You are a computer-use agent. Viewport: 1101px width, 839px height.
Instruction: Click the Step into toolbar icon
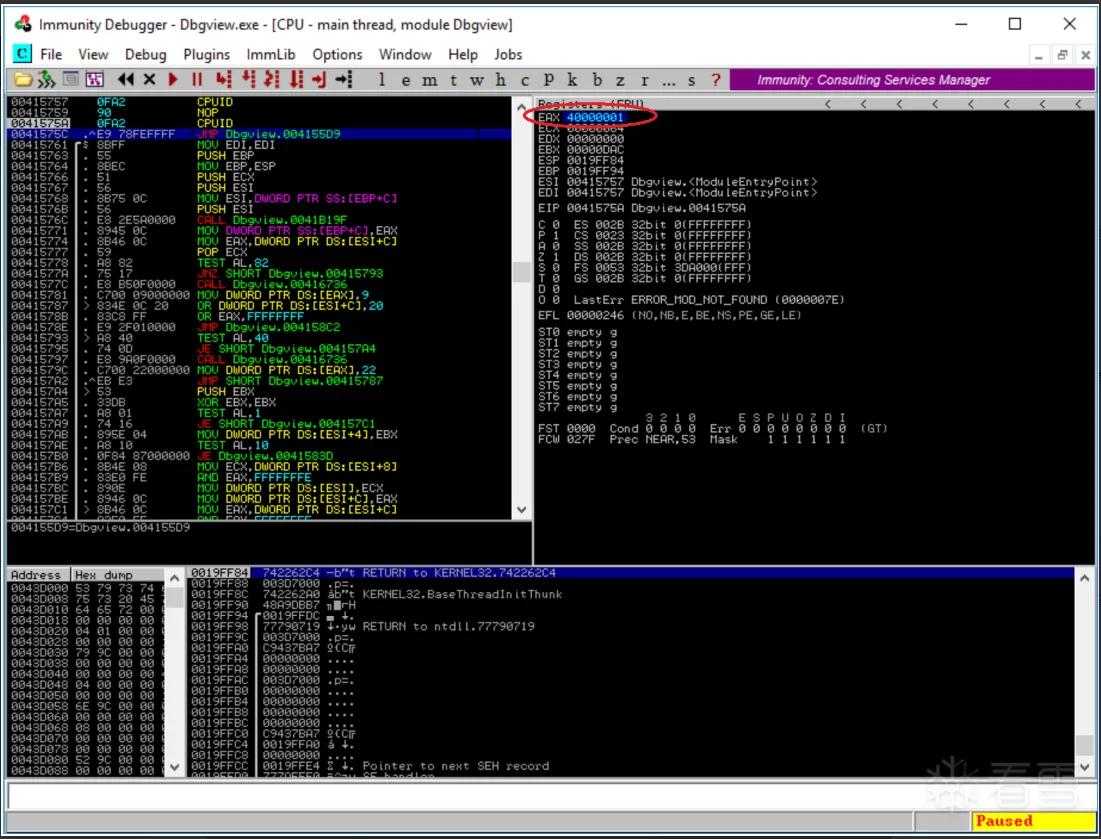click(224, 79)
